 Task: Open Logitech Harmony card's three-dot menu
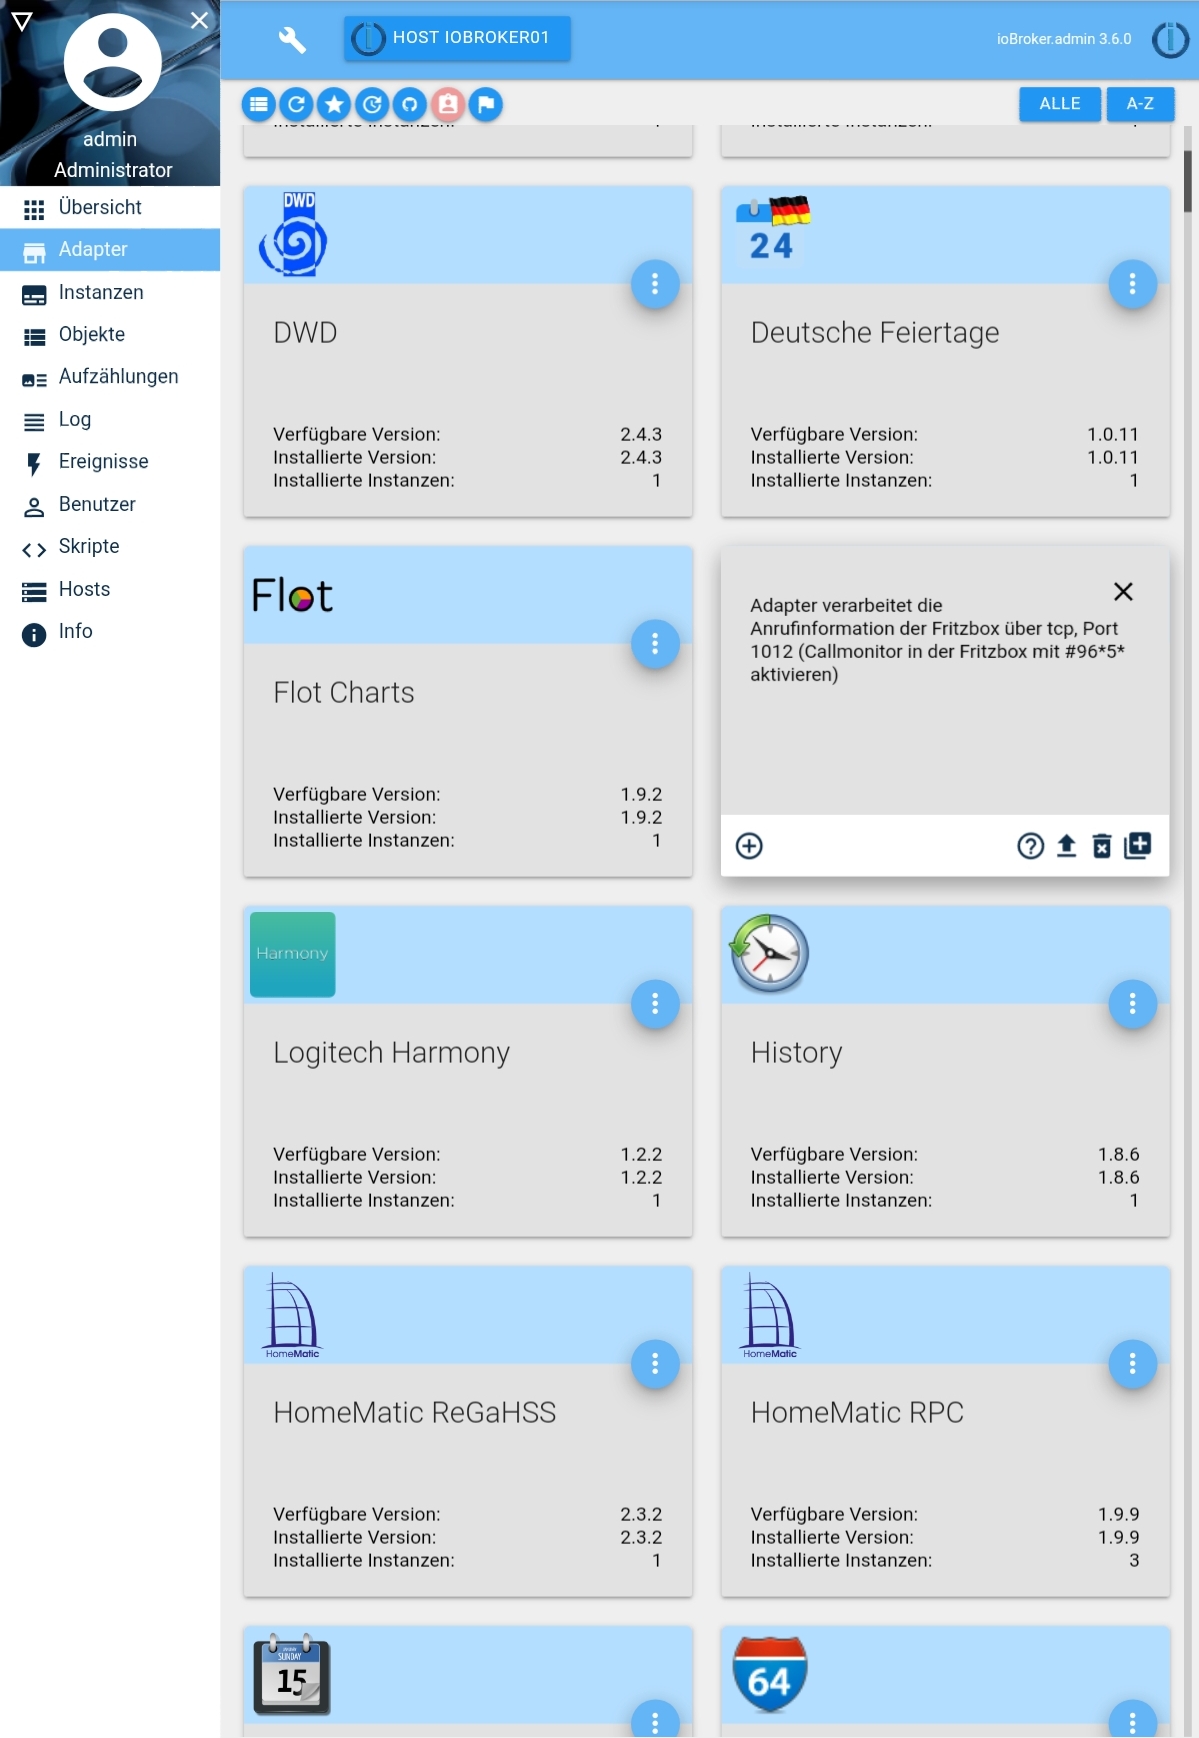point(655,1004)
